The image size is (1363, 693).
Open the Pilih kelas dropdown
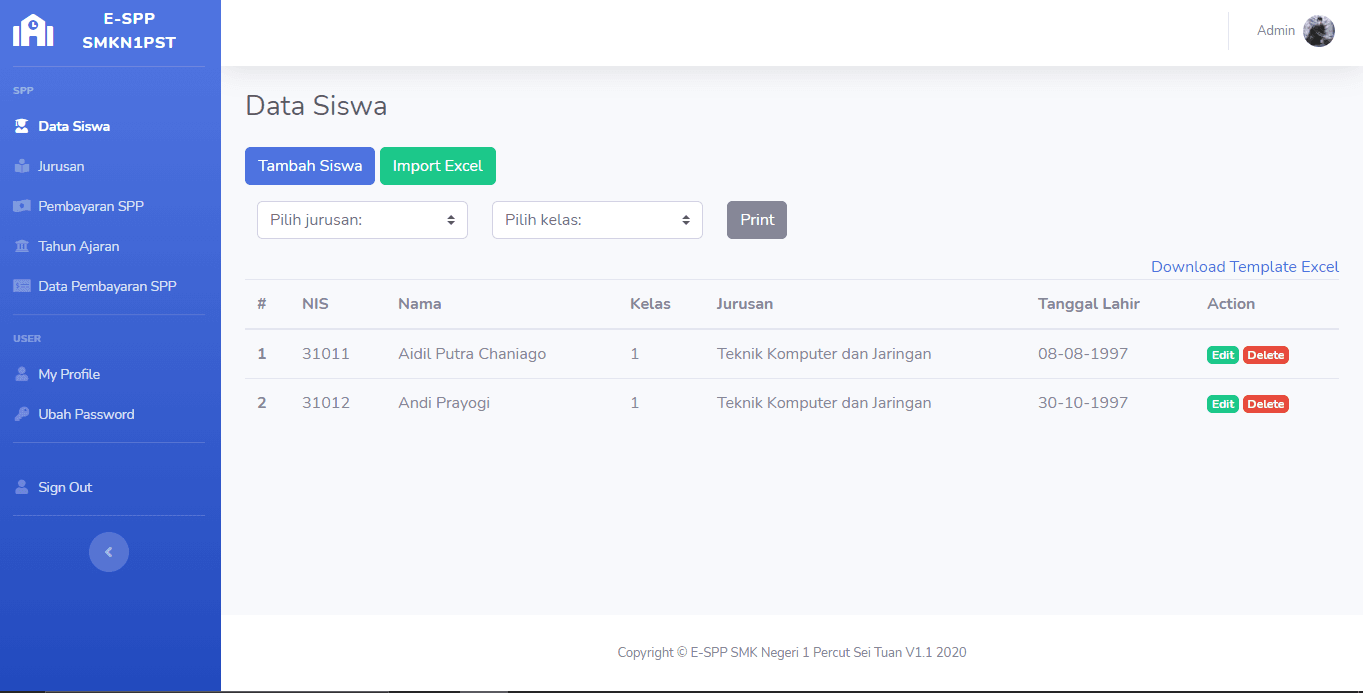point(596,219)
